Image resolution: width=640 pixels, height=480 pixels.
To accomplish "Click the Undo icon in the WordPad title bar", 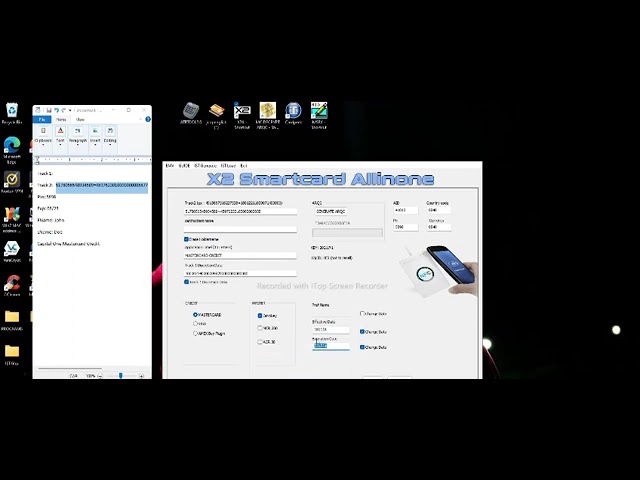I will [x=56, y=110].
